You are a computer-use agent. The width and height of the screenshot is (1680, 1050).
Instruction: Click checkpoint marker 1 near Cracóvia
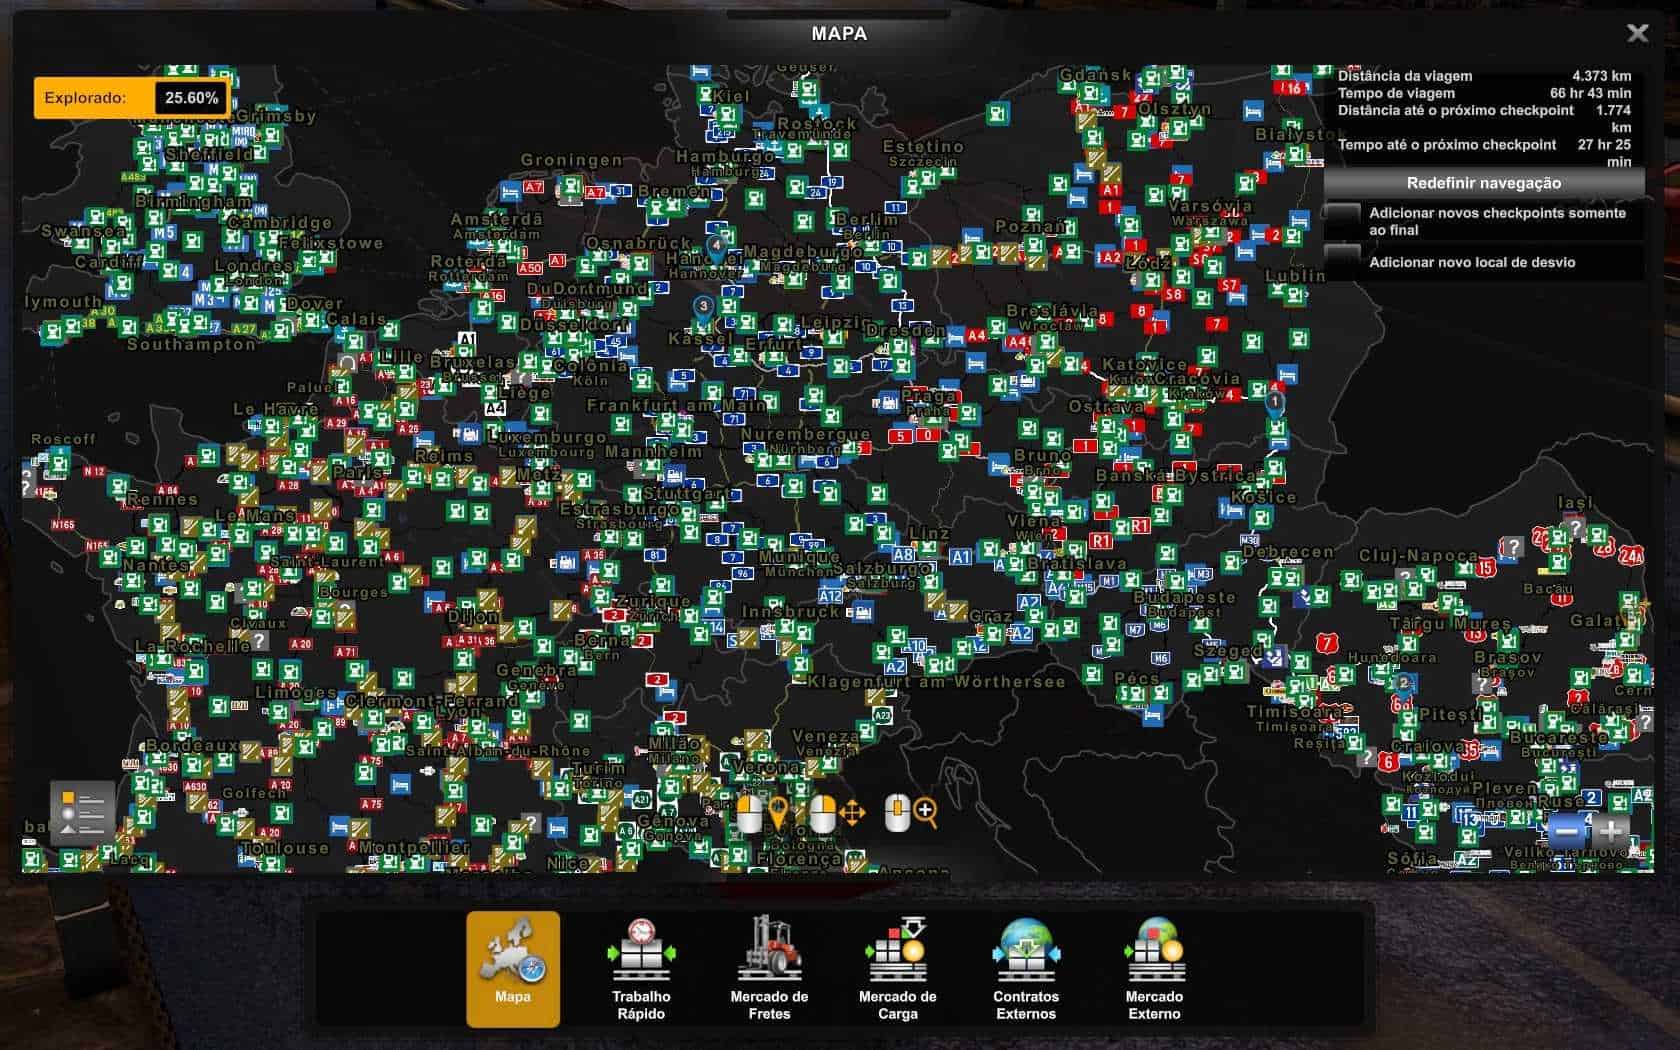click(1274, 403)
